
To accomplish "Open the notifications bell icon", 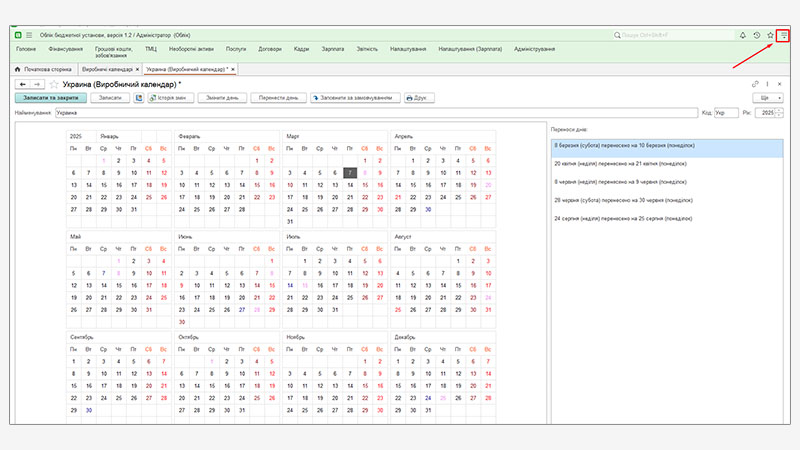I will tap(743, 35).
